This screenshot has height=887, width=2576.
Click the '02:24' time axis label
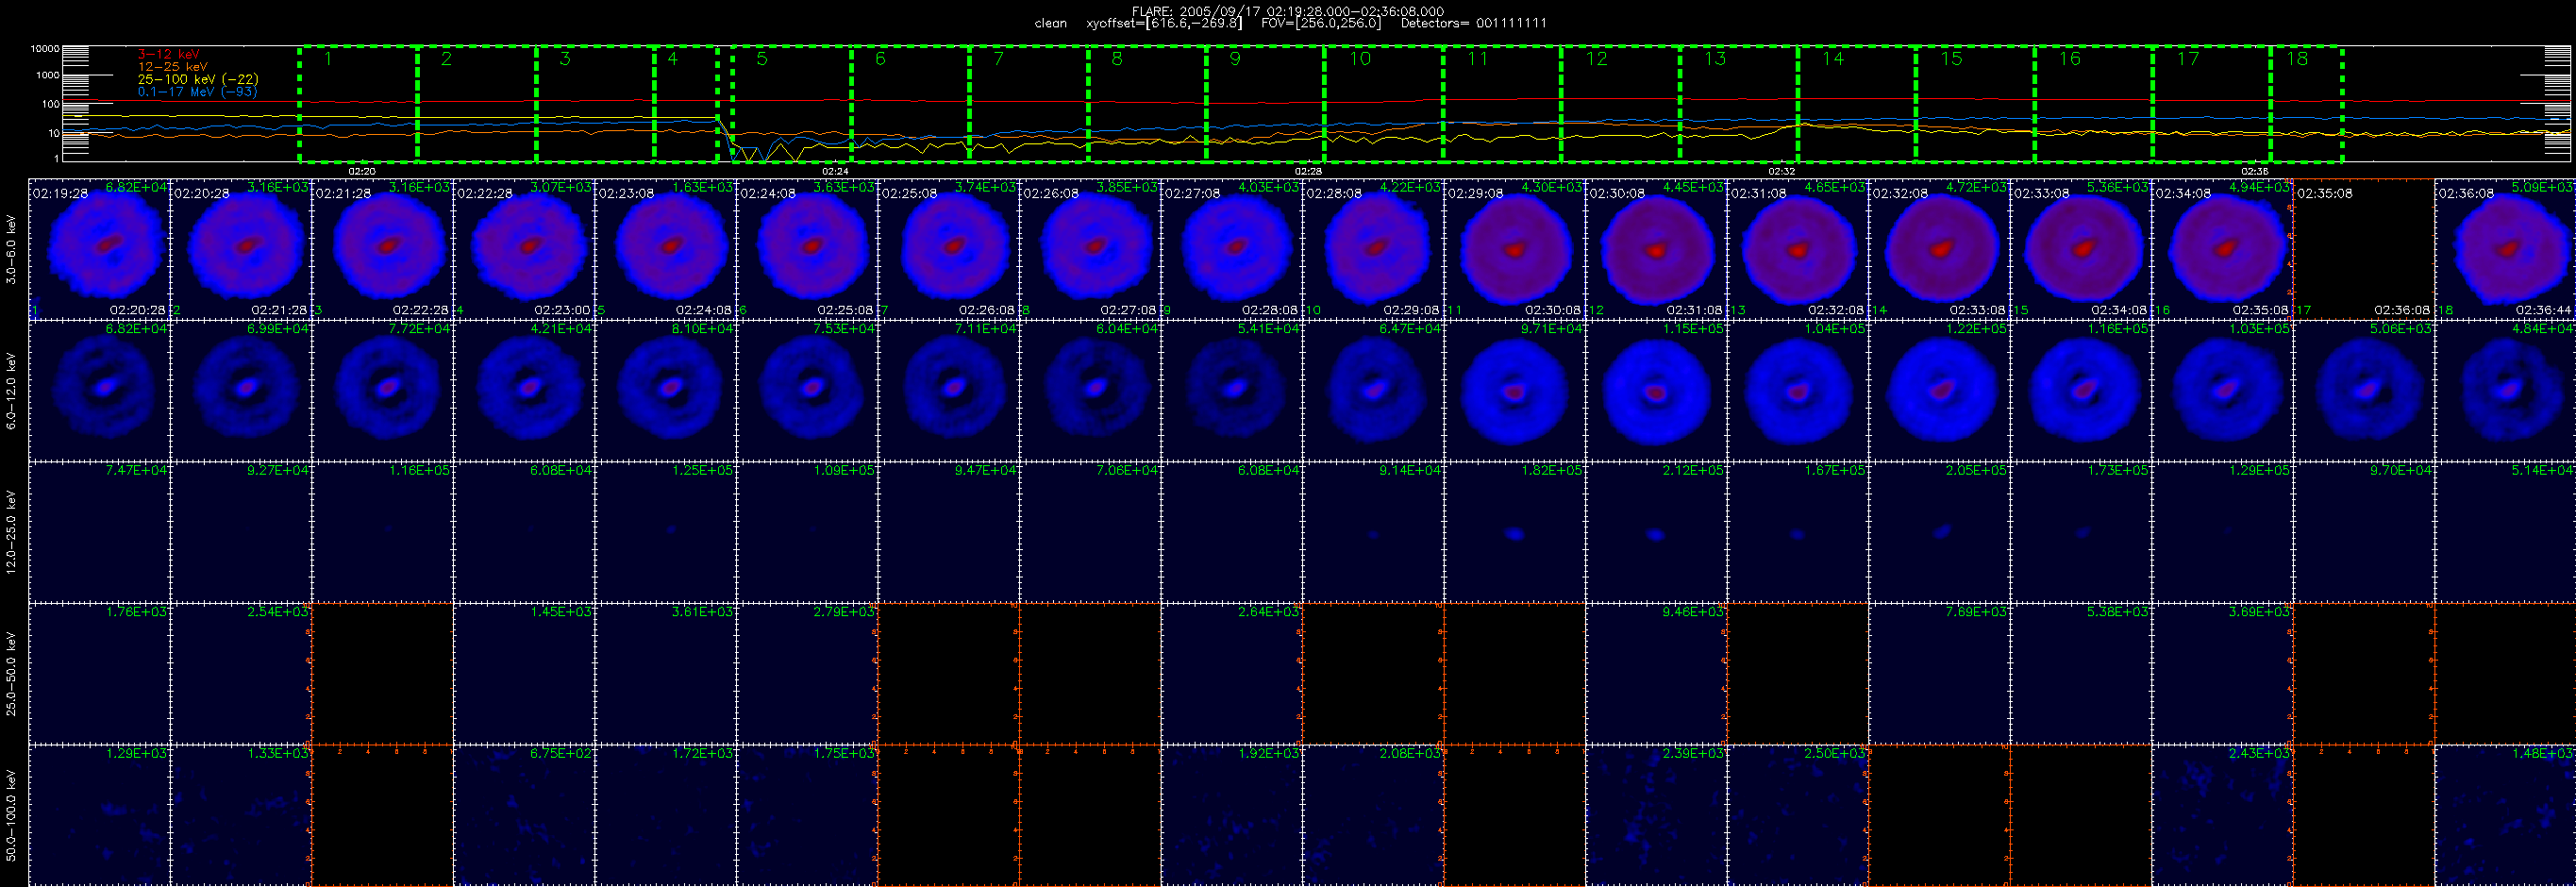(x=835, y=172)
